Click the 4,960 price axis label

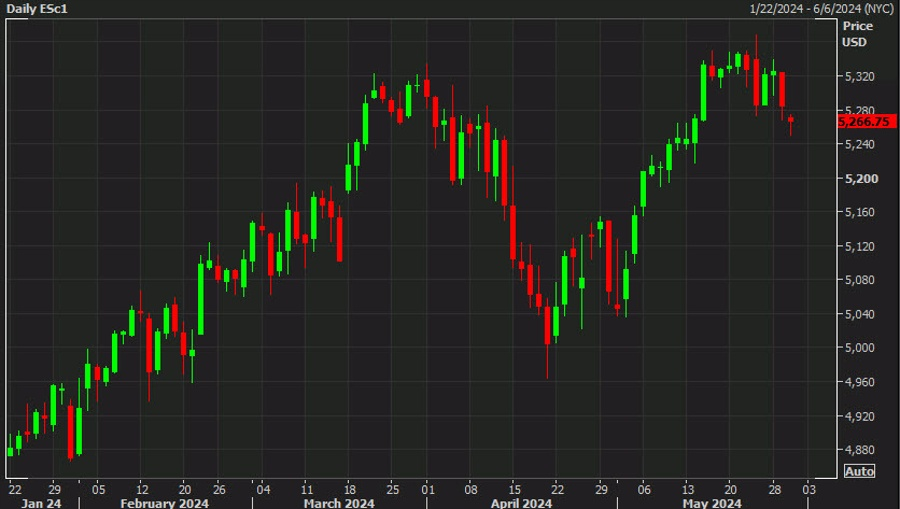[862, 382]
